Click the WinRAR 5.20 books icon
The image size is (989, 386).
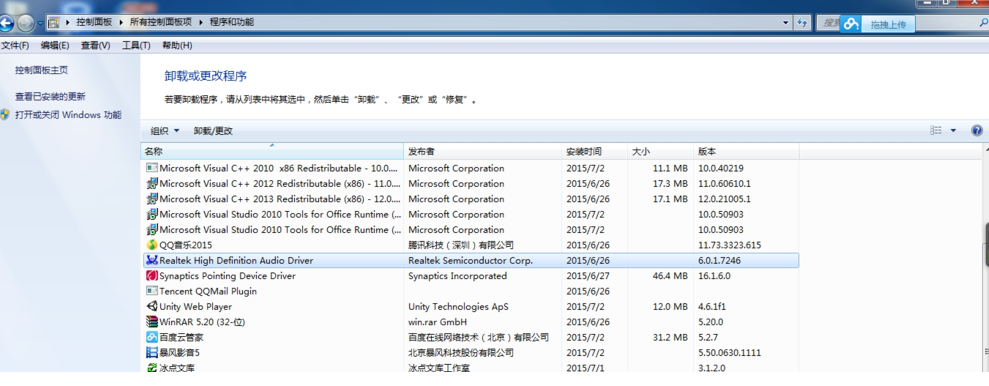point(151,322)
